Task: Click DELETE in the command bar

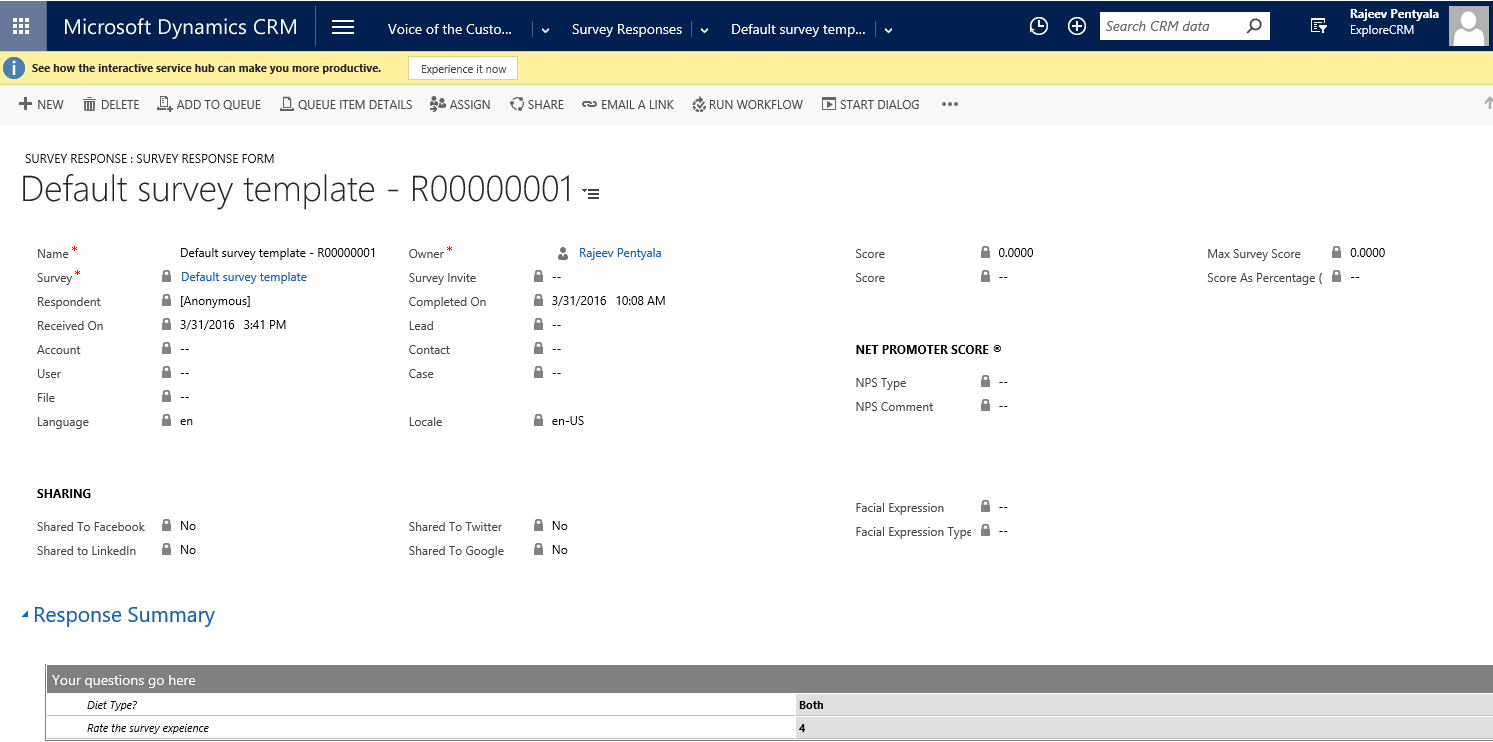Action: click(111, 104)
